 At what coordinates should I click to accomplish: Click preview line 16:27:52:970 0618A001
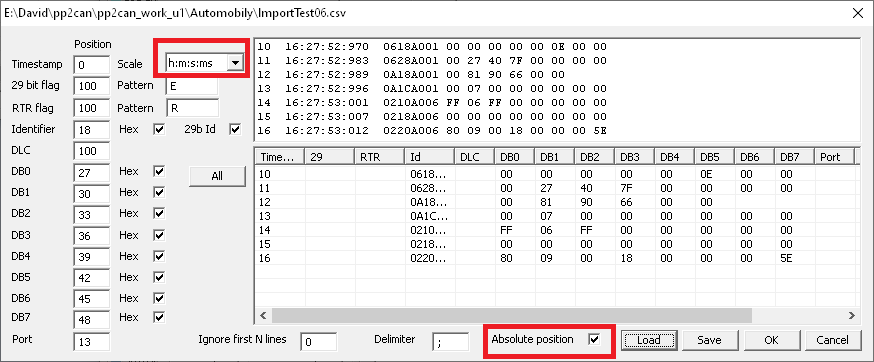click(x=433, y=46)
